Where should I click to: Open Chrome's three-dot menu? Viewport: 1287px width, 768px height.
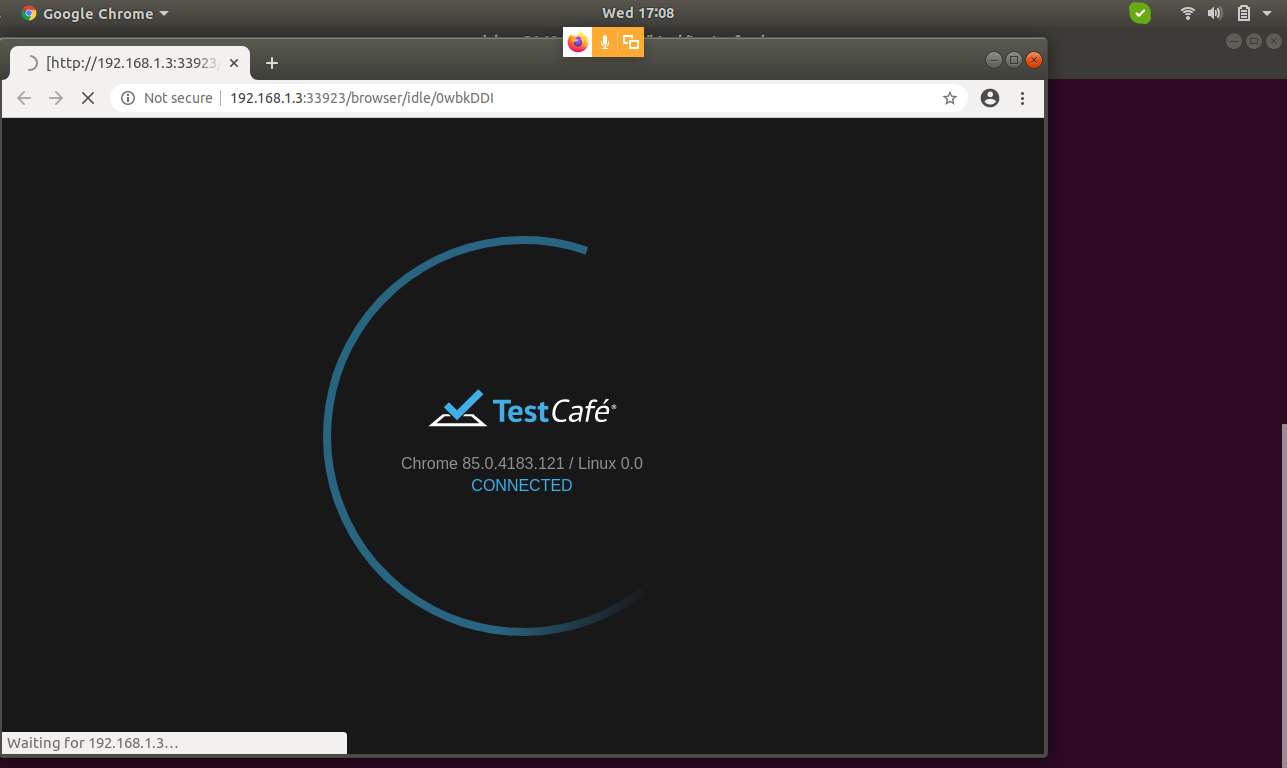(1022, 98)
